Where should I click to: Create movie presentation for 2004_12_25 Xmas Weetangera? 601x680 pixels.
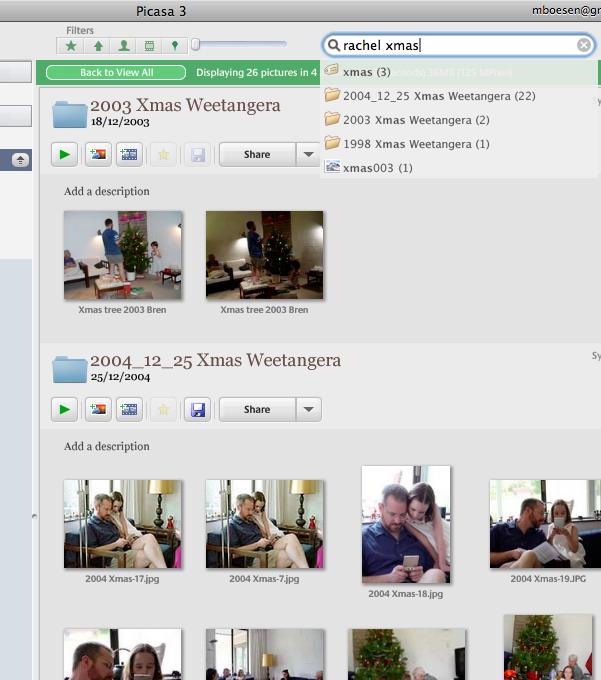tap(129, 409)
